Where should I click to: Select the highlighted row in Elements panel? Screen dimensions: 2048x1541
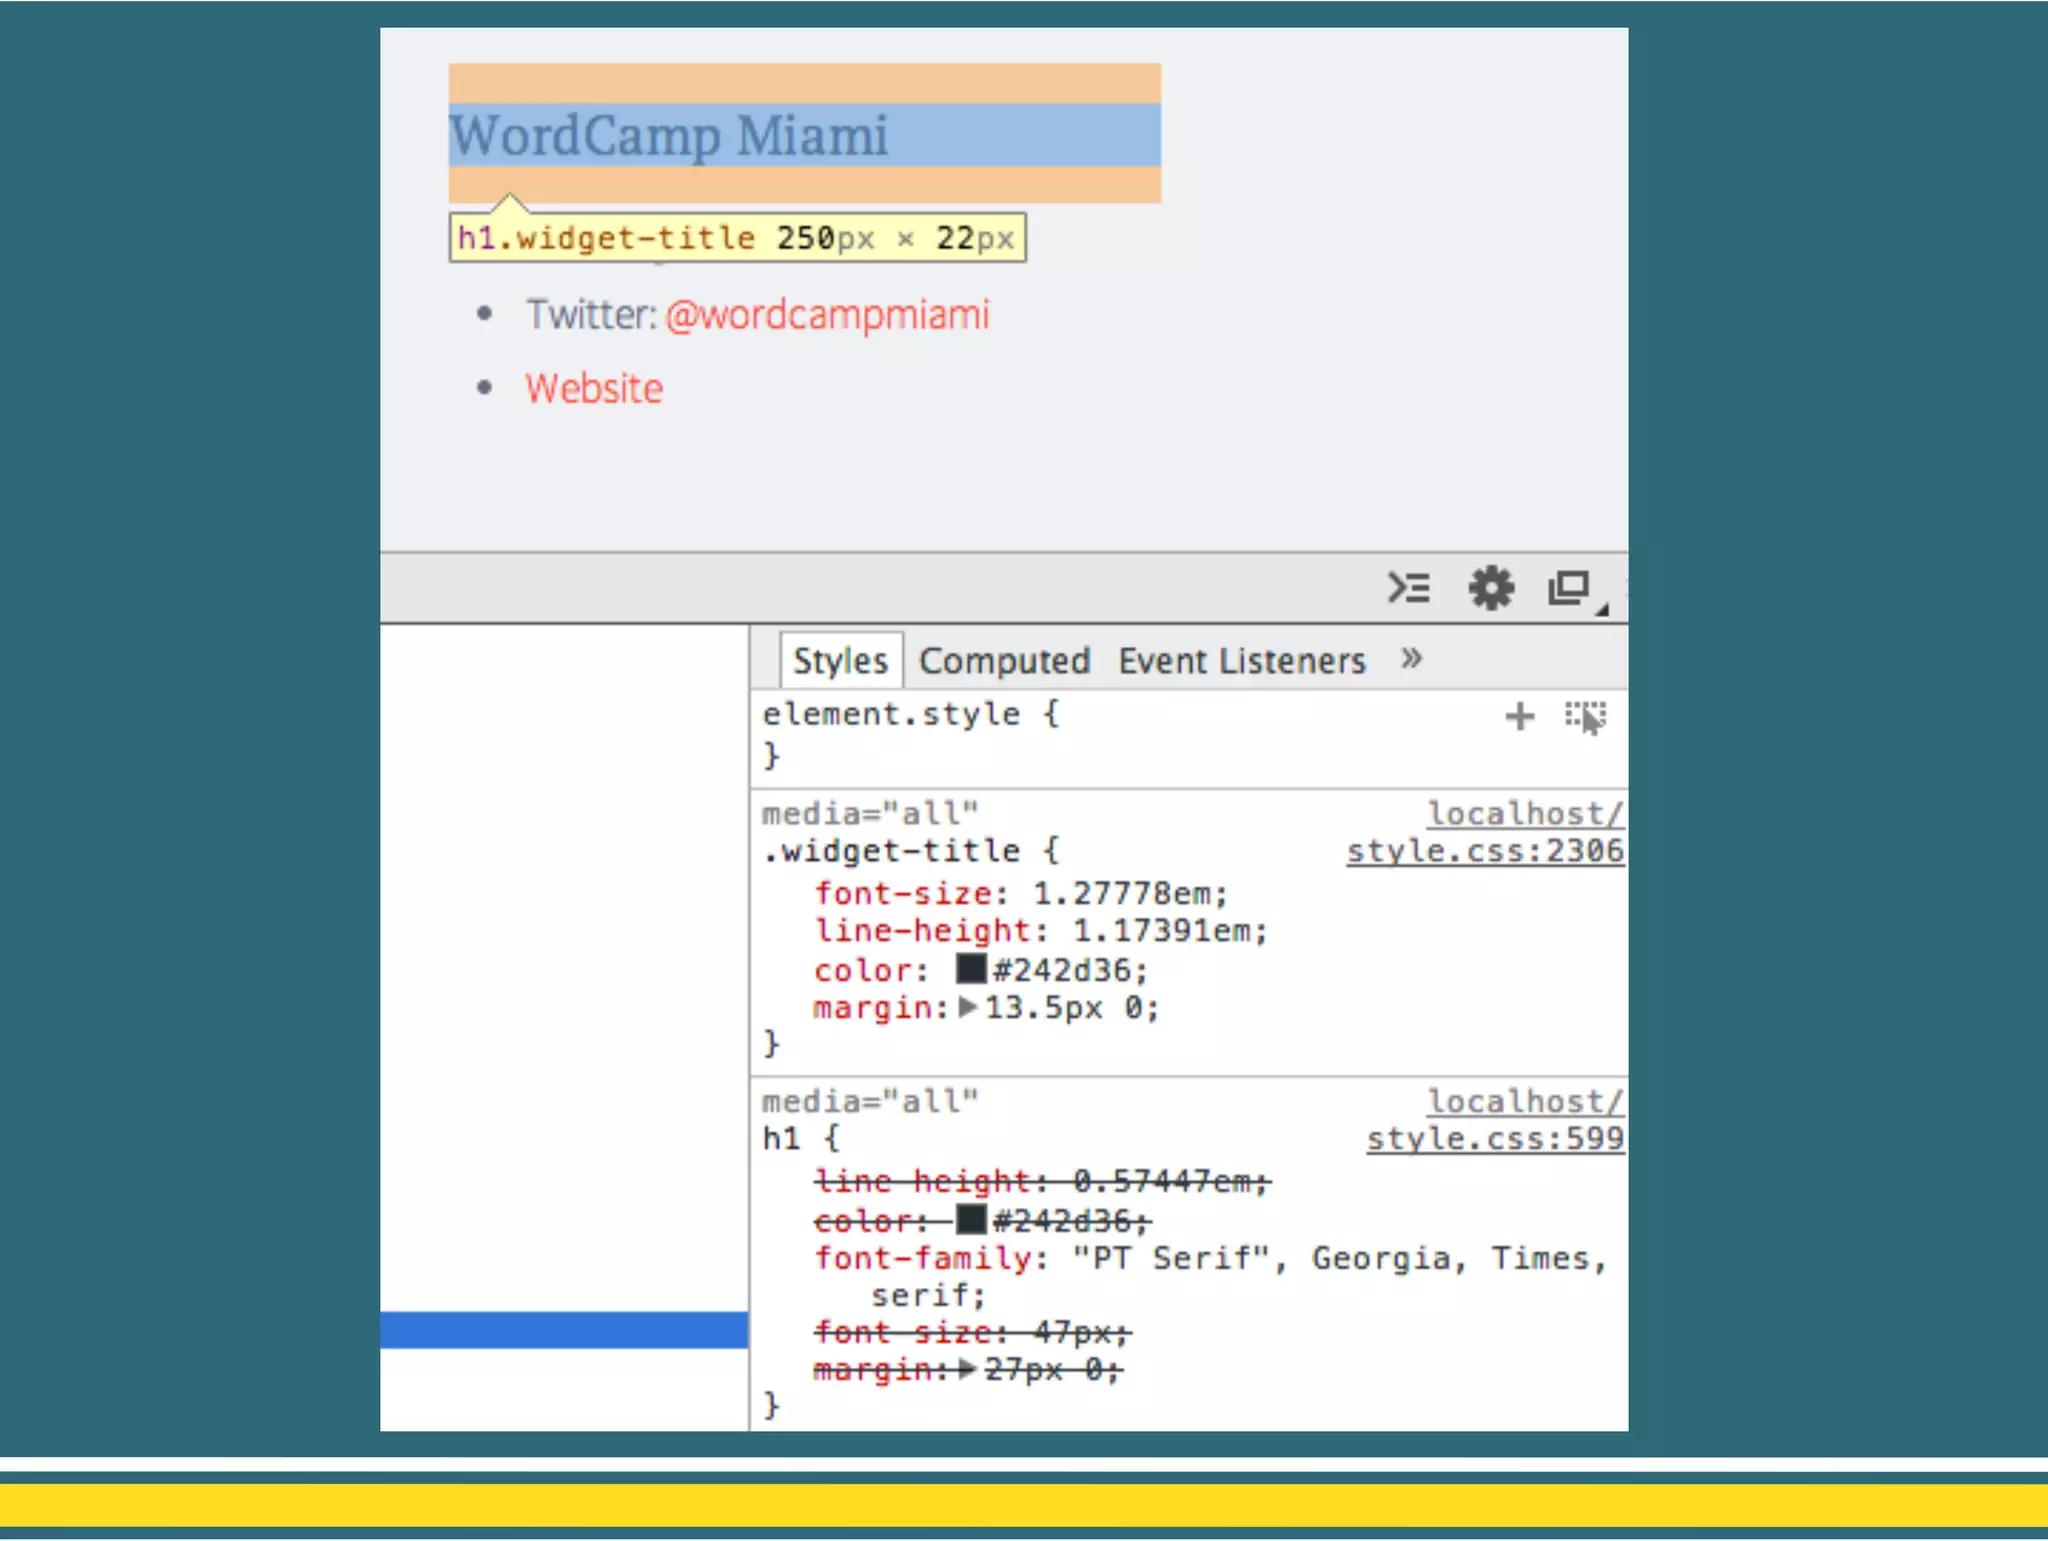click(x=564, y=1330)
